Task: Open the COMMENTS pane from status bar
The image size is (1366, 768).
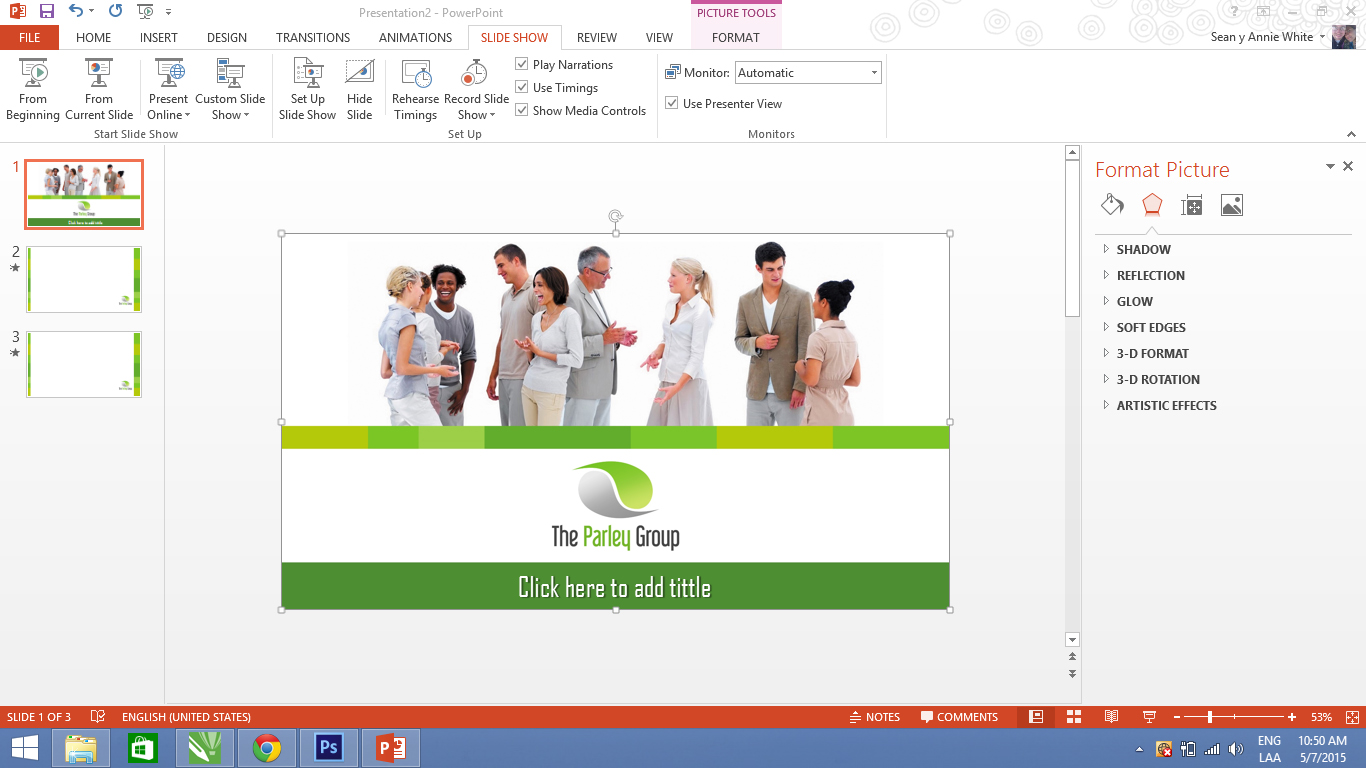Action: (x=959, y=717)
